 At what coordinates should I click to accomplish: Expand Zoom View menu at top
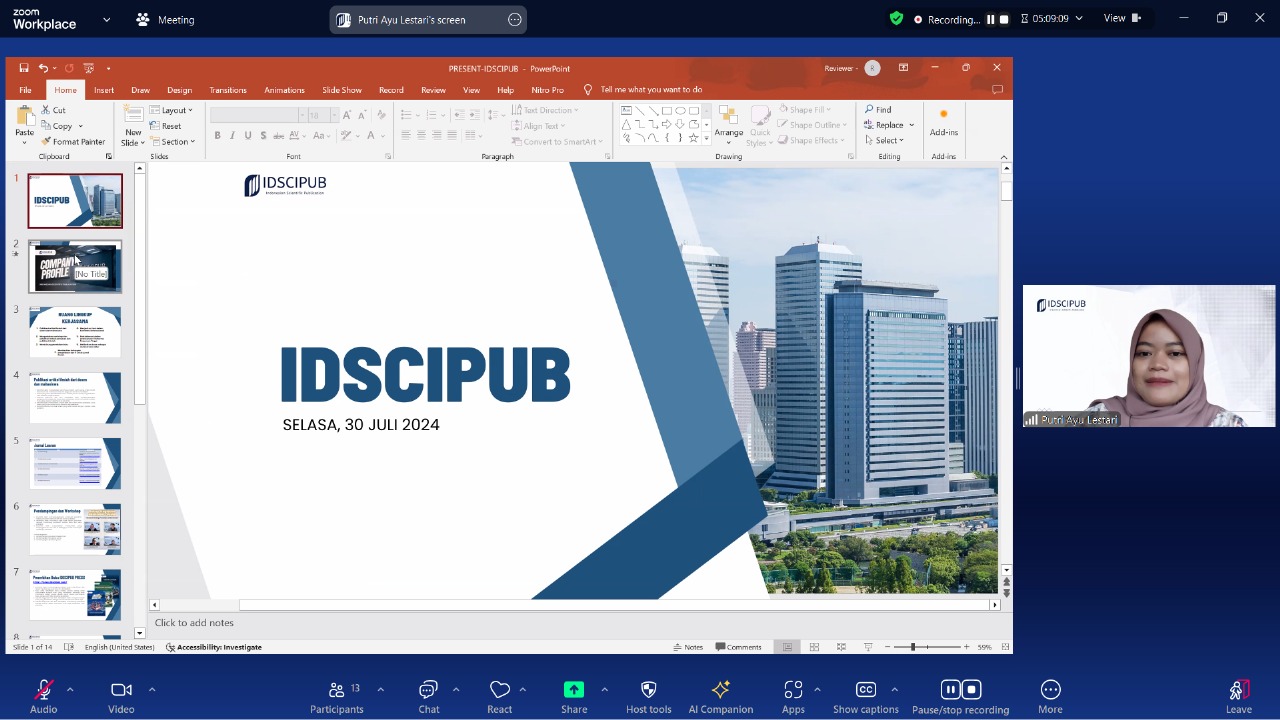(1121, 18)
